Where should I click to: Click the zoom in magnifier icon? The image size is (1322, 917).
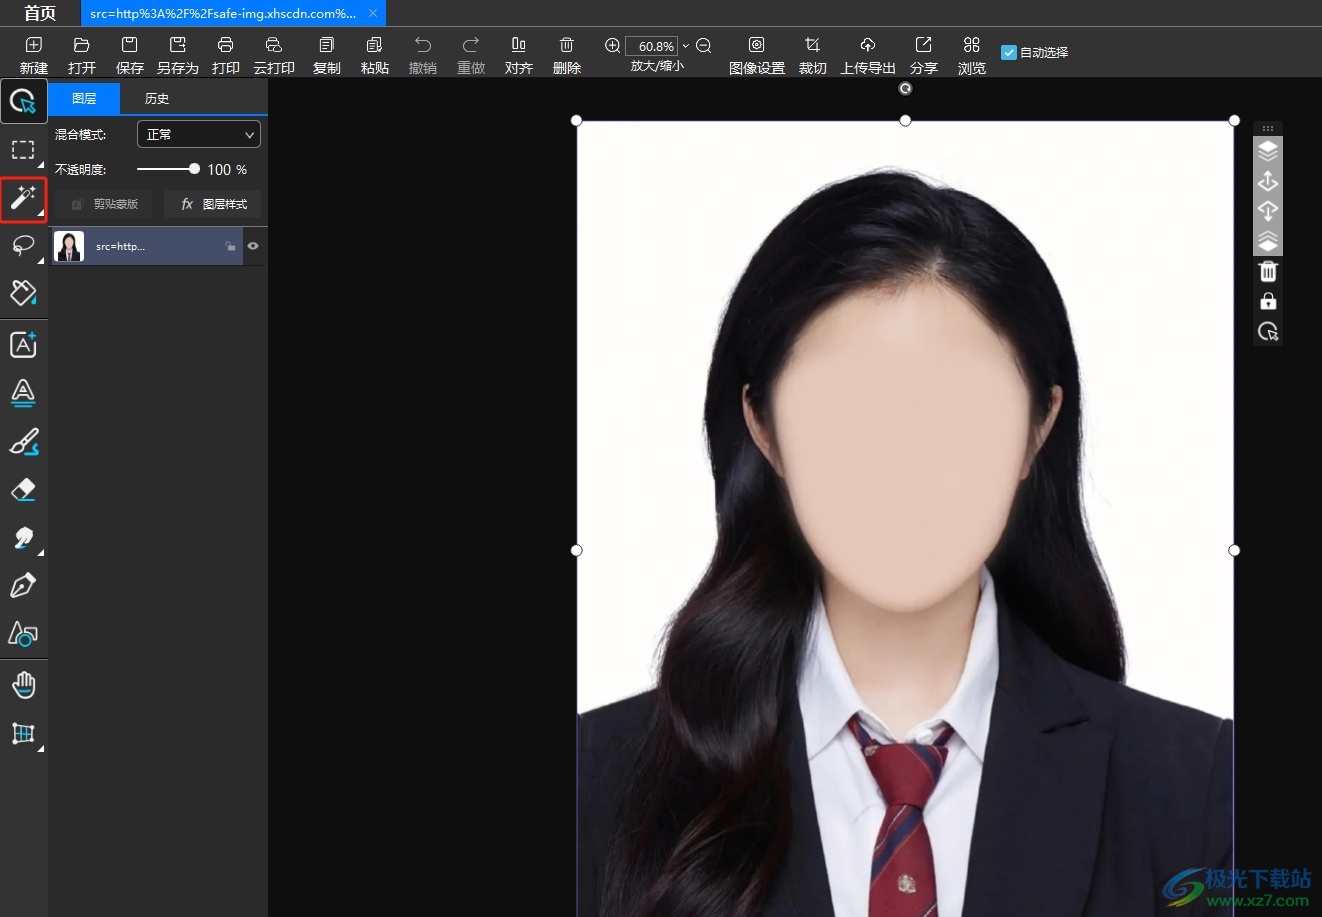[x=613, y=46]
